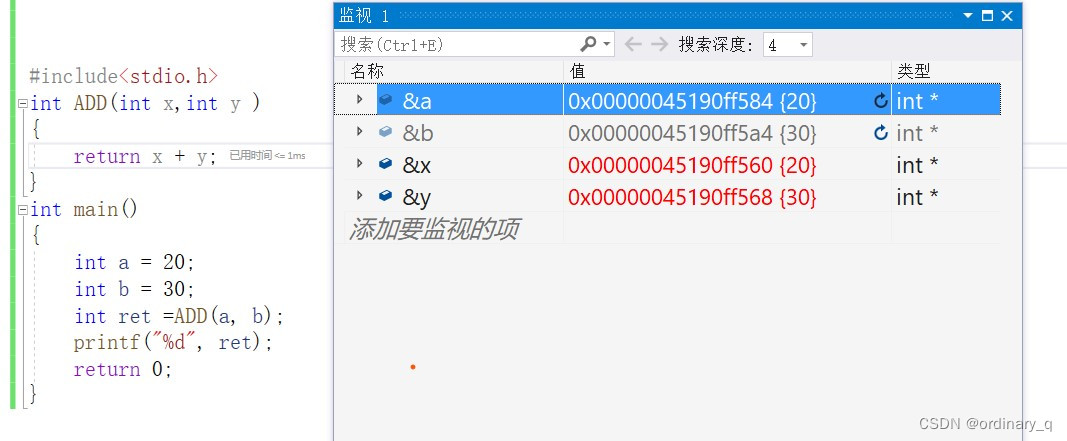Image resolution: width=1067 pixels, height=441 pixels.
Task: Click the variable cube icon beside &x
Action: (385, 164)
